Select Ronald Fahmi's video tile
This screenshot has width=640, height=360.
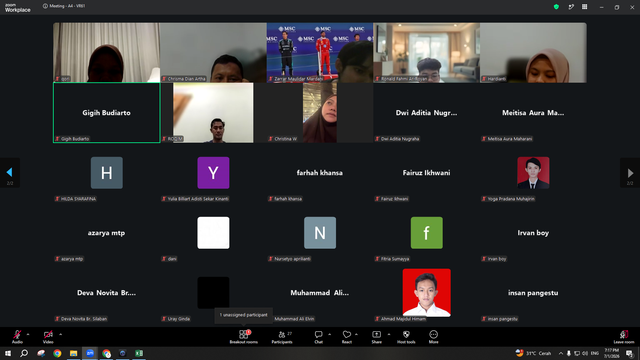427,53
